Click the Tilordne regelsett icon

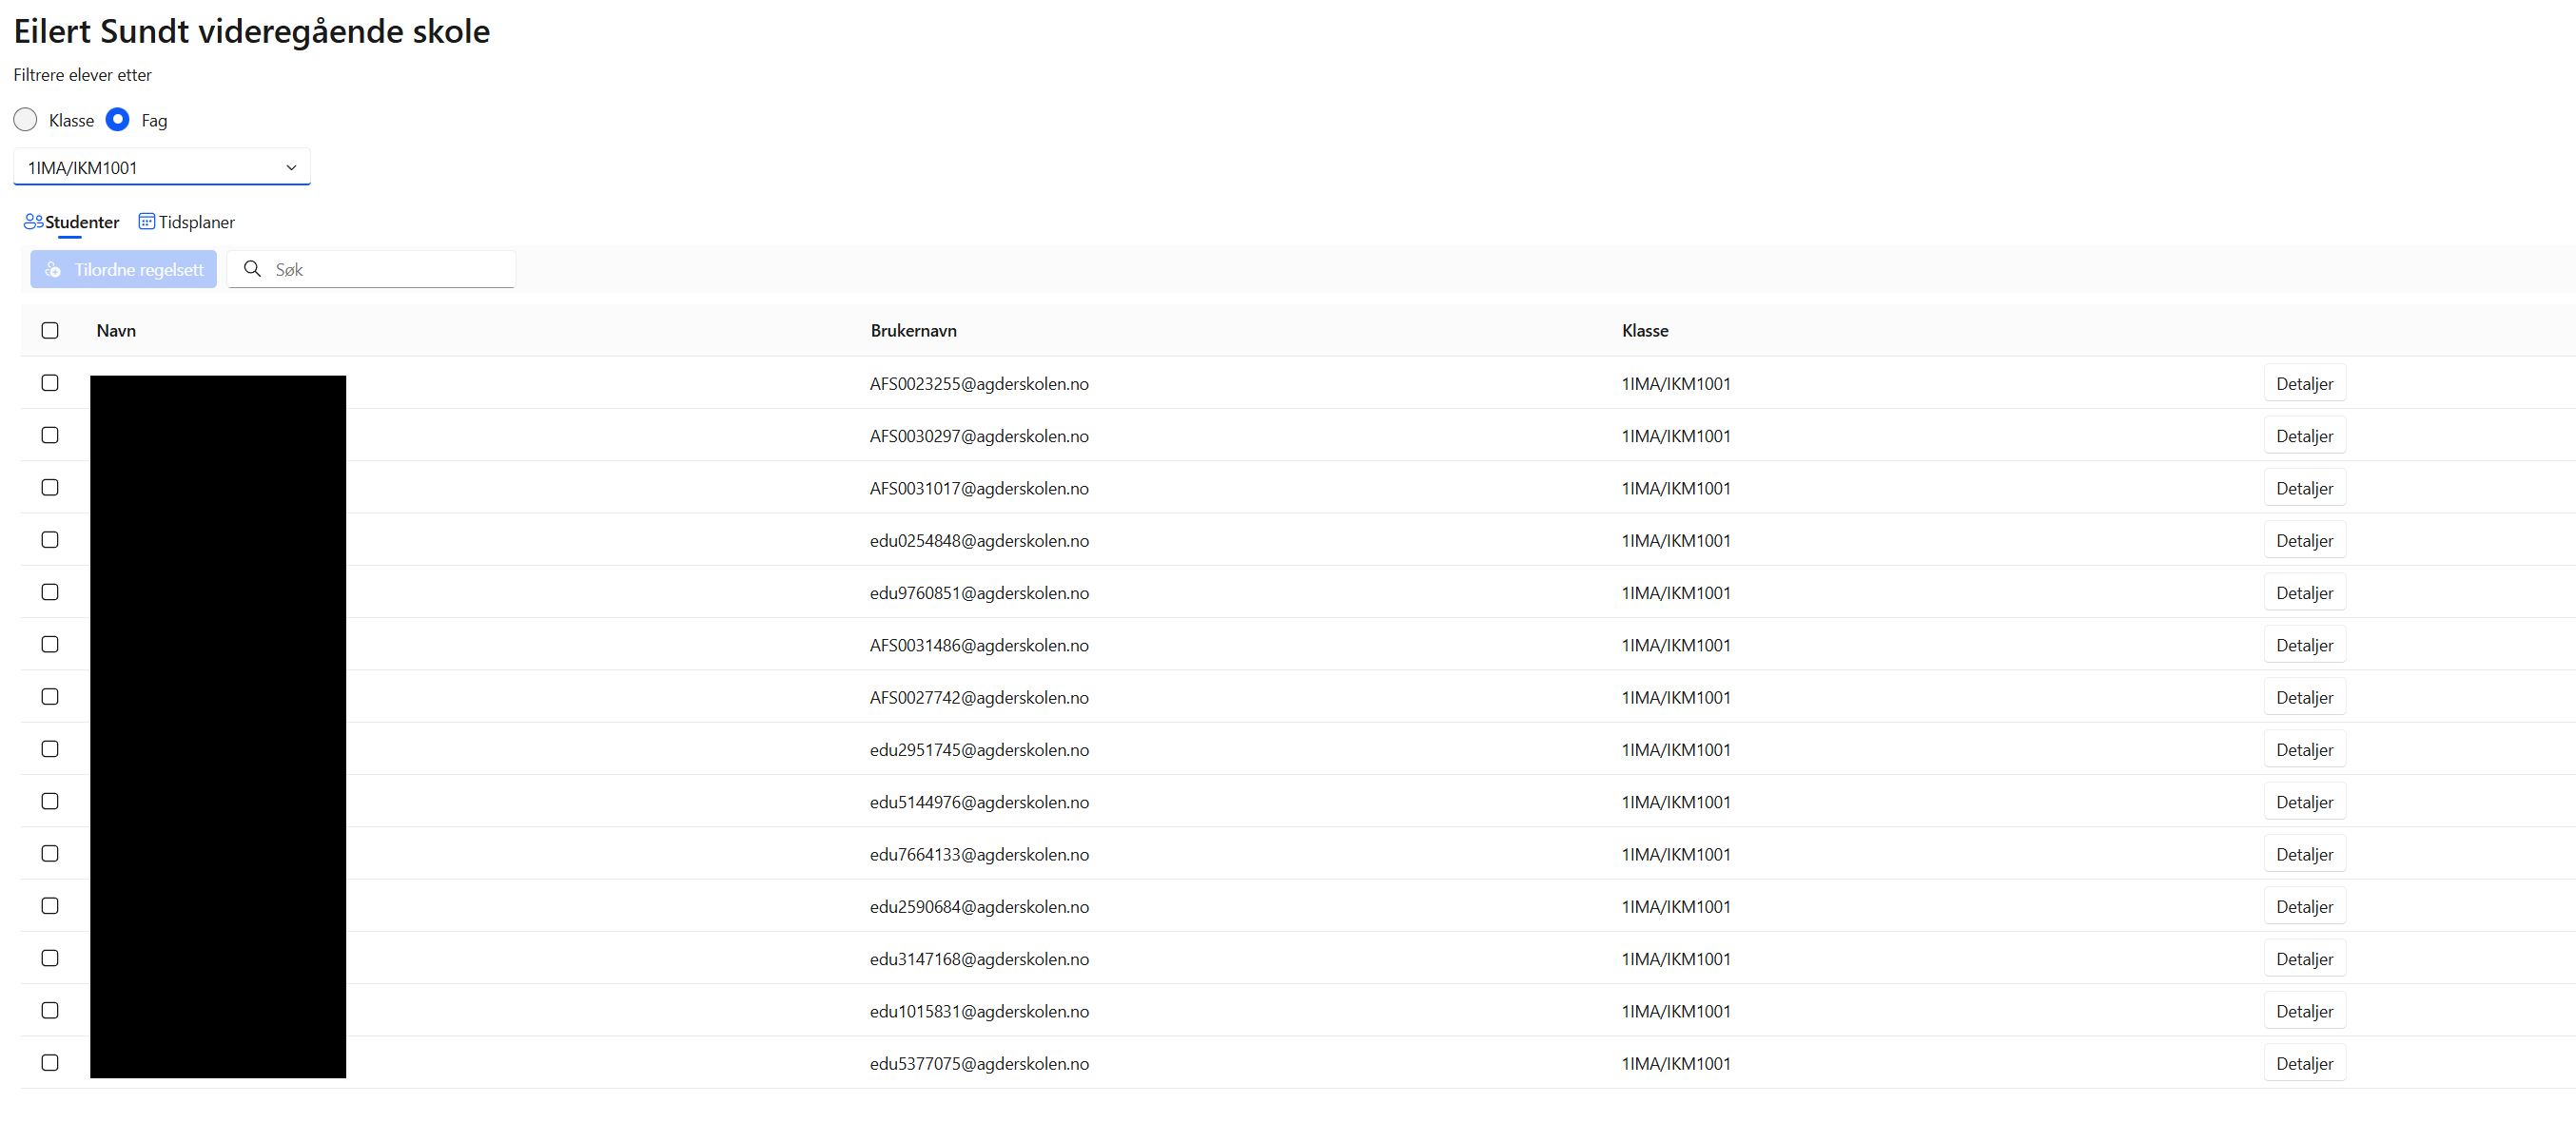(x=53, y=270)
